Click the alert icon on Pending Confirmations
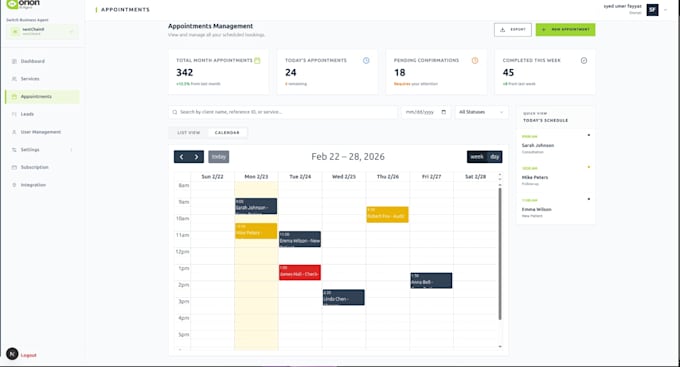 pyautogui.click(x=475, y=61)
